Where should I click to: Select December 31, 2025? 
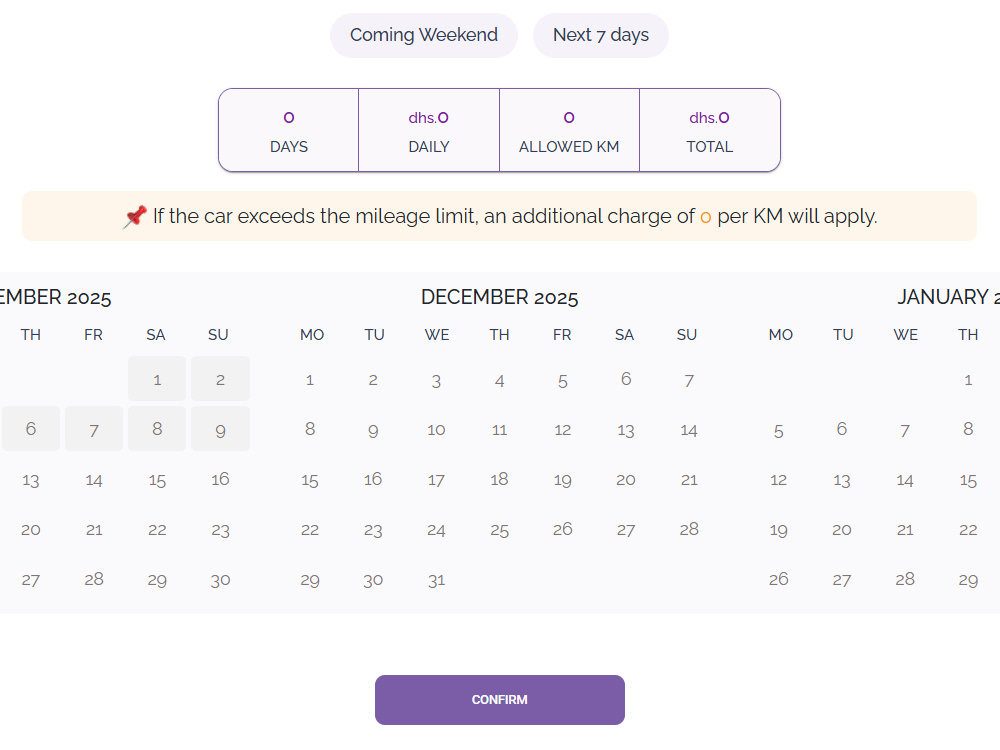point(436,580)
